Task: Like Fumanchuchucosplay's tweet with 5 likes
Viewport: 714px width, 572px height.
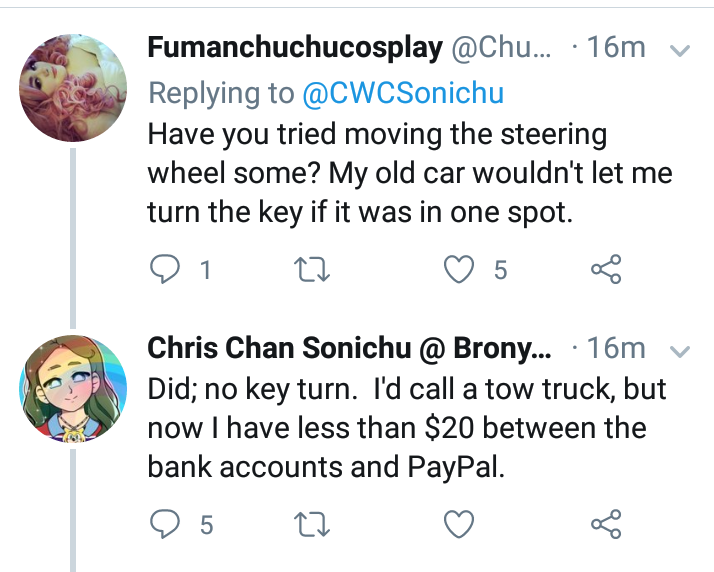Action: (459, 270)
